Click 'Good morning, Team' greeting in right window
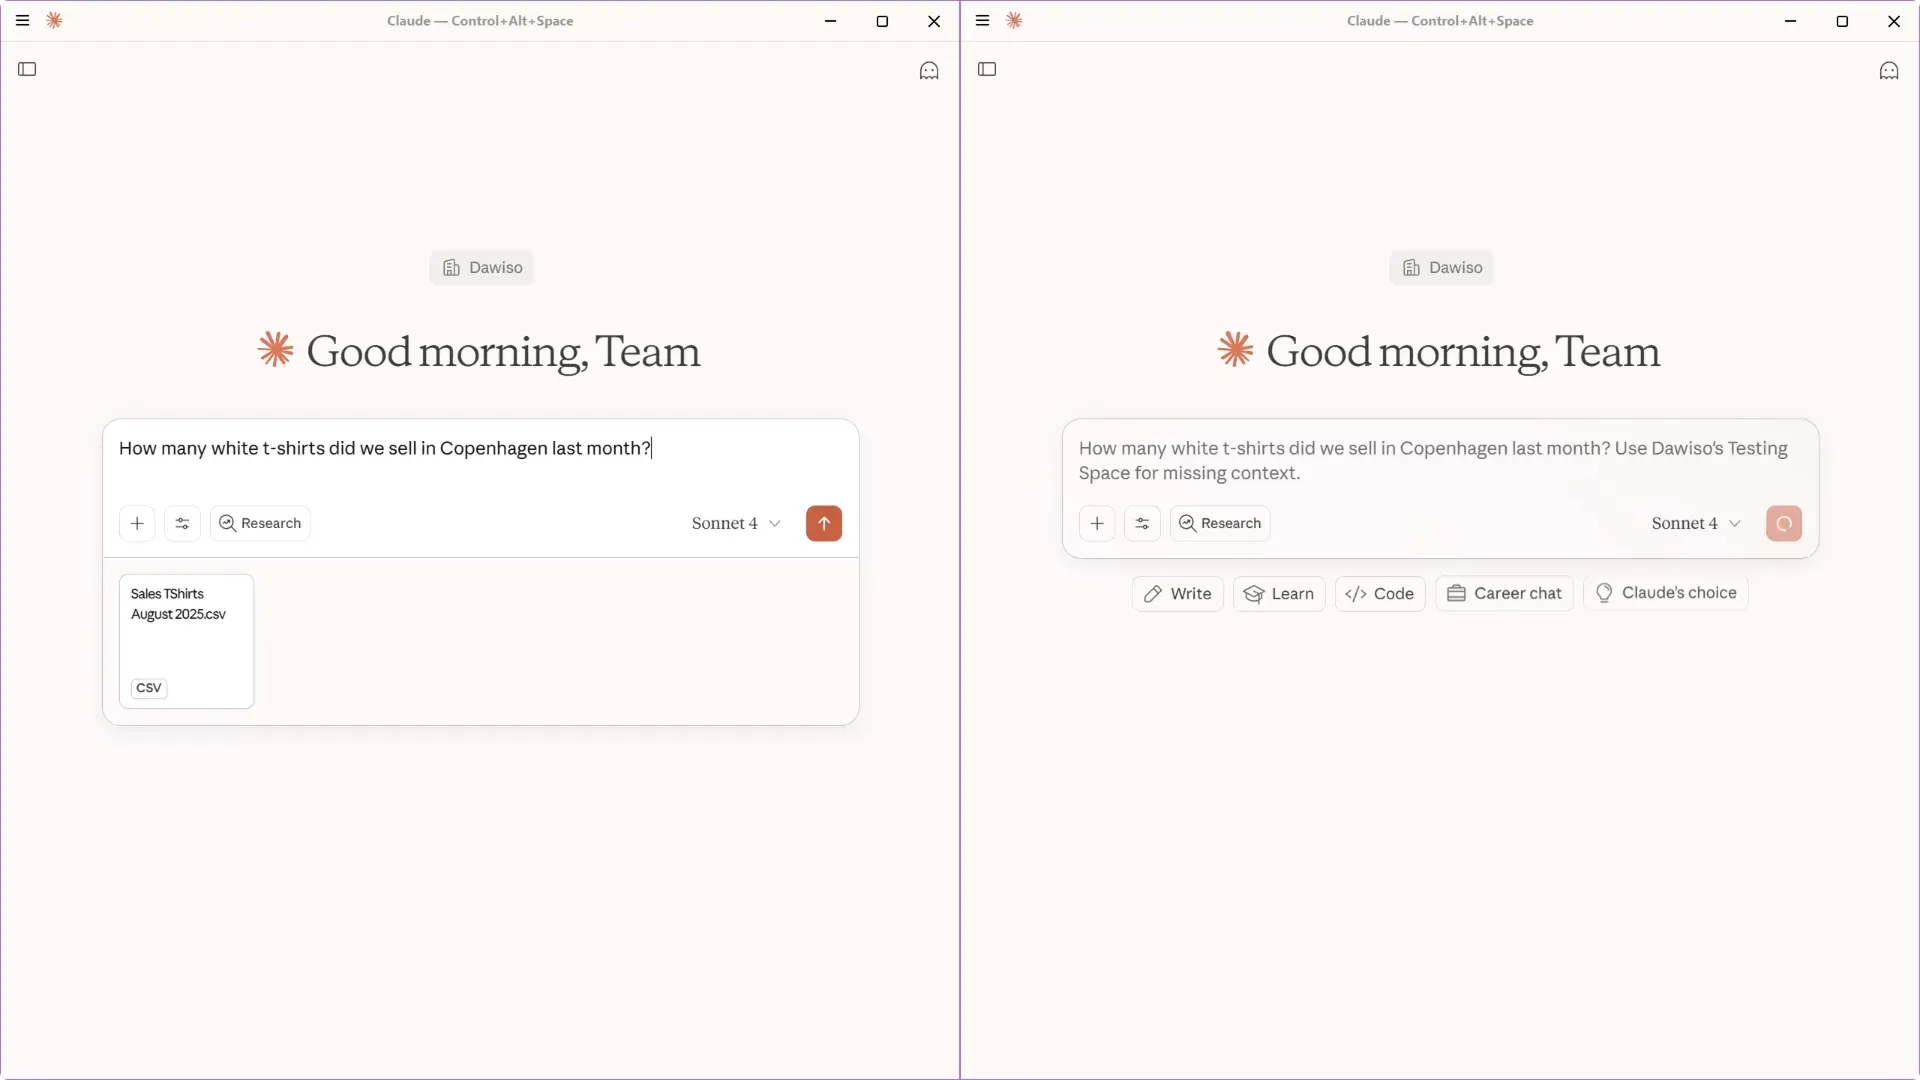 (1463, 352)
